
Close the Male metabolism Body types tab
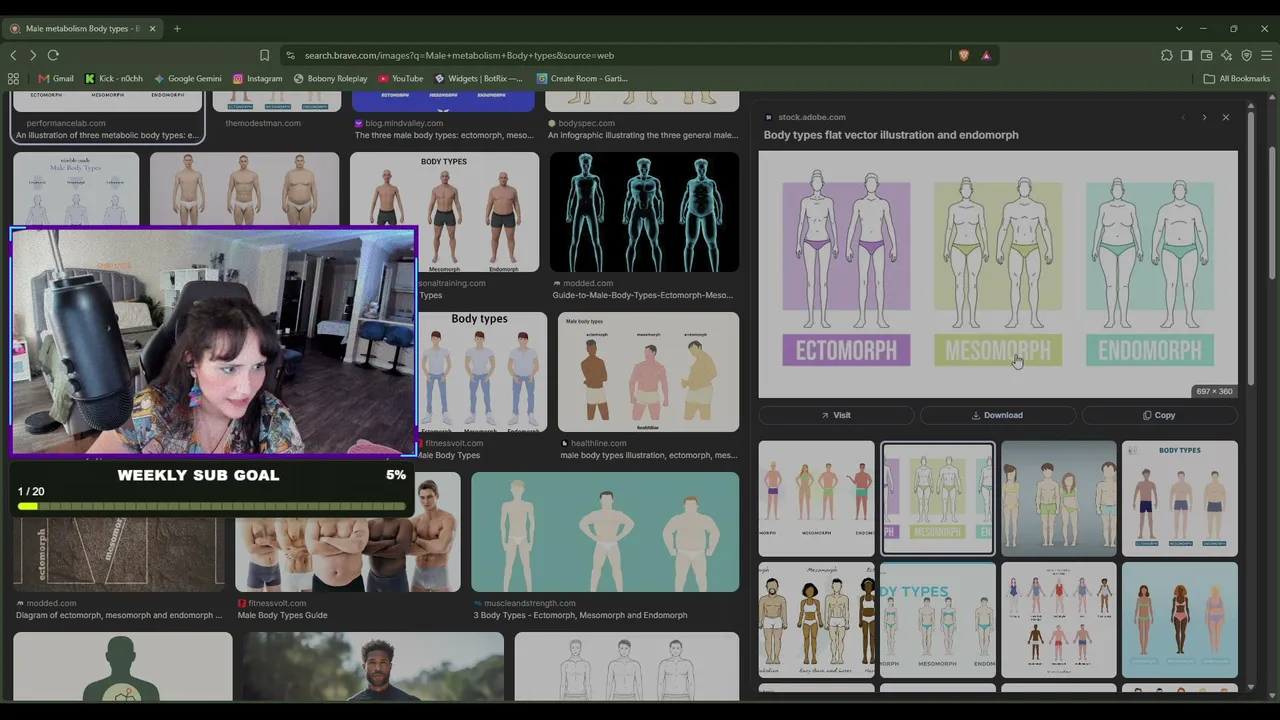tap(153, 28)
